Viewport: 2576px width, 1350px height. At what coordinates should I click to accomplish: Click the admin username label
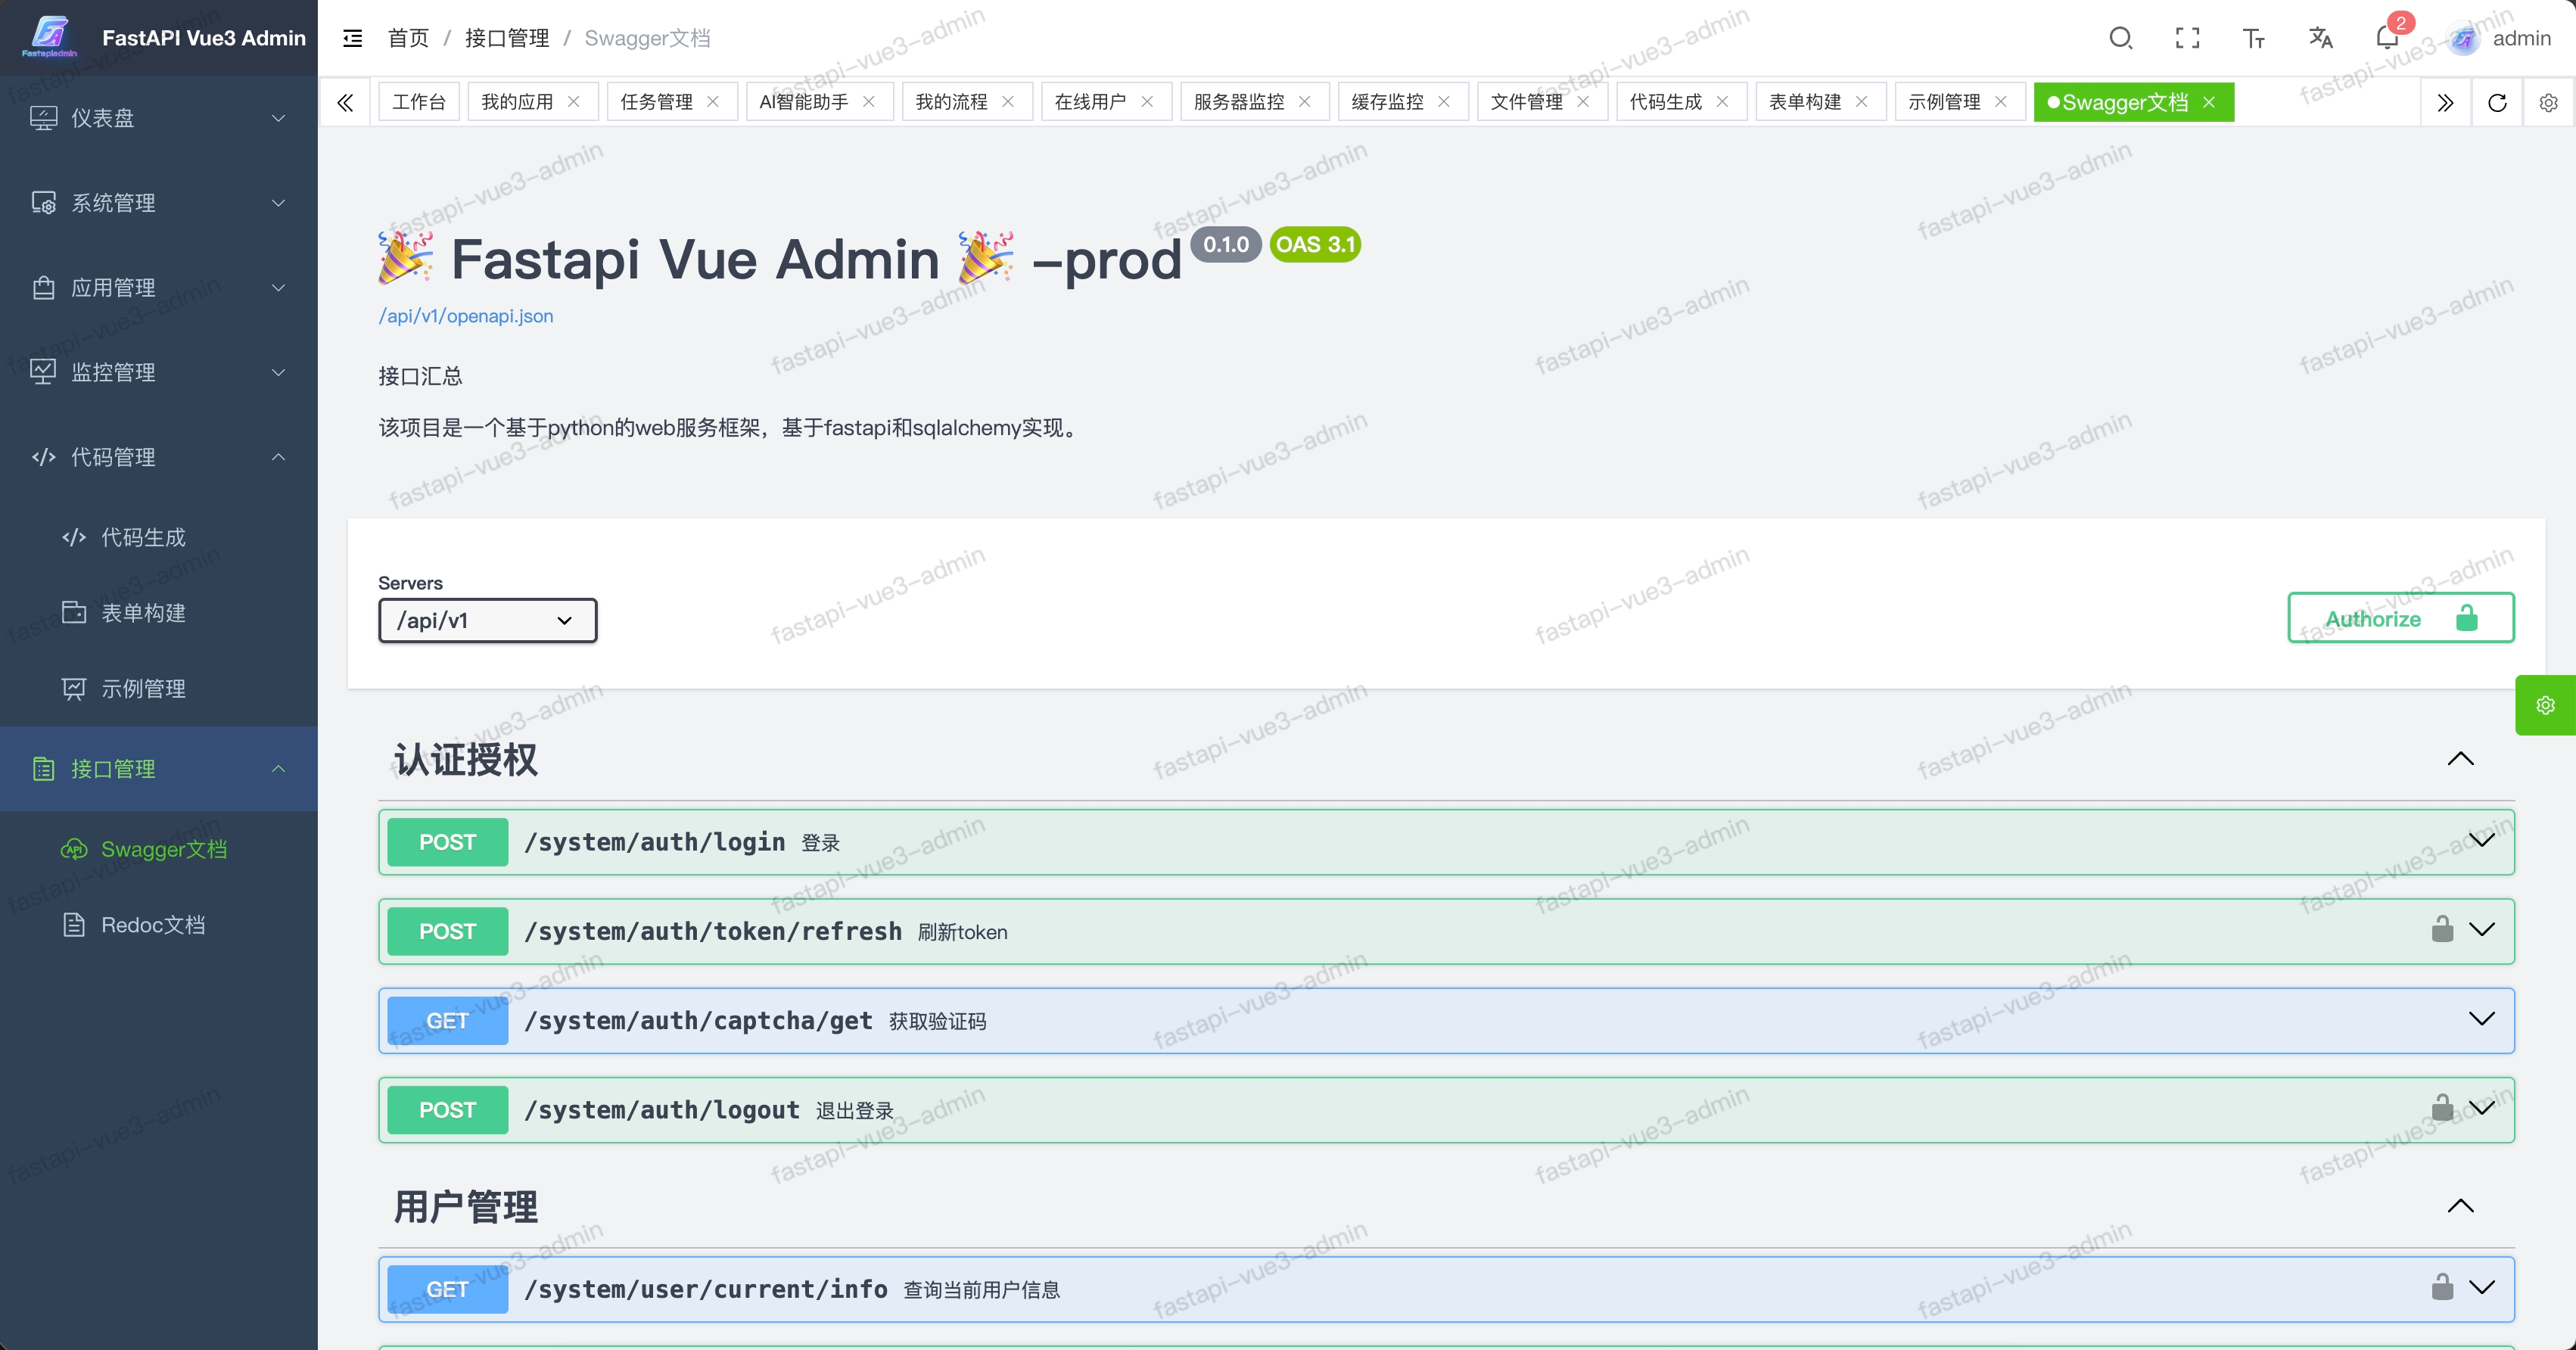[x=2521, y=38]
